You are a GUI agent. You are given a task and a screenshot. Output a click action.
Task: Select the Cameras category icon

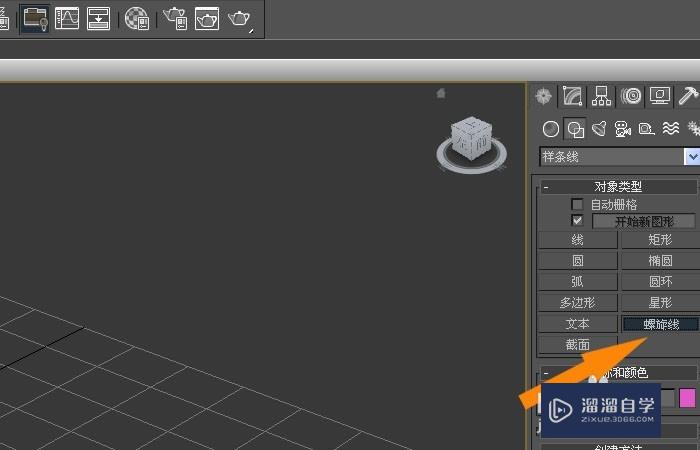623,129
